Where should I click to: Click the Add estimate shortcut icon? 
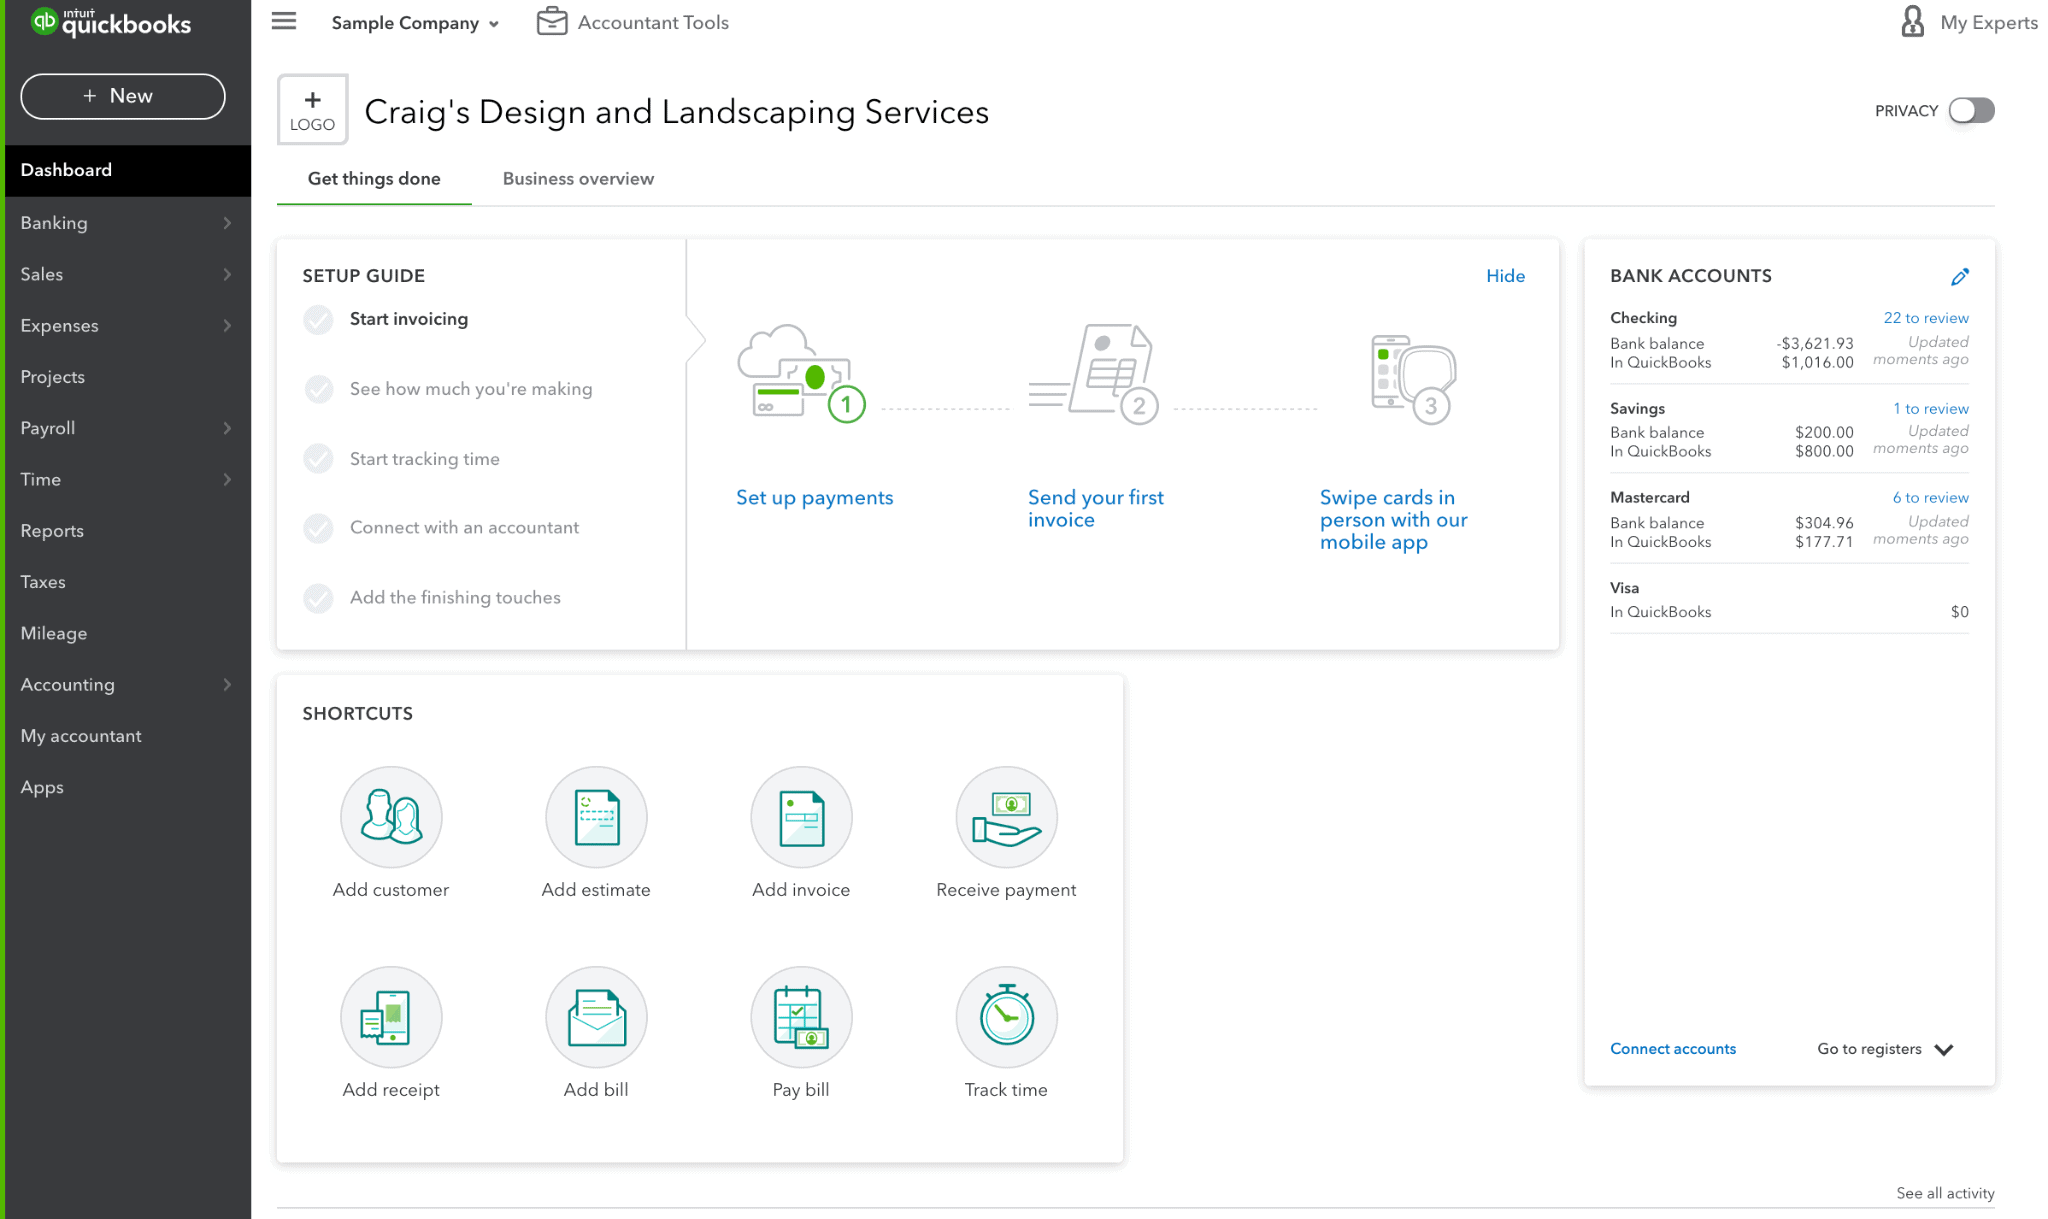(596, 816)
